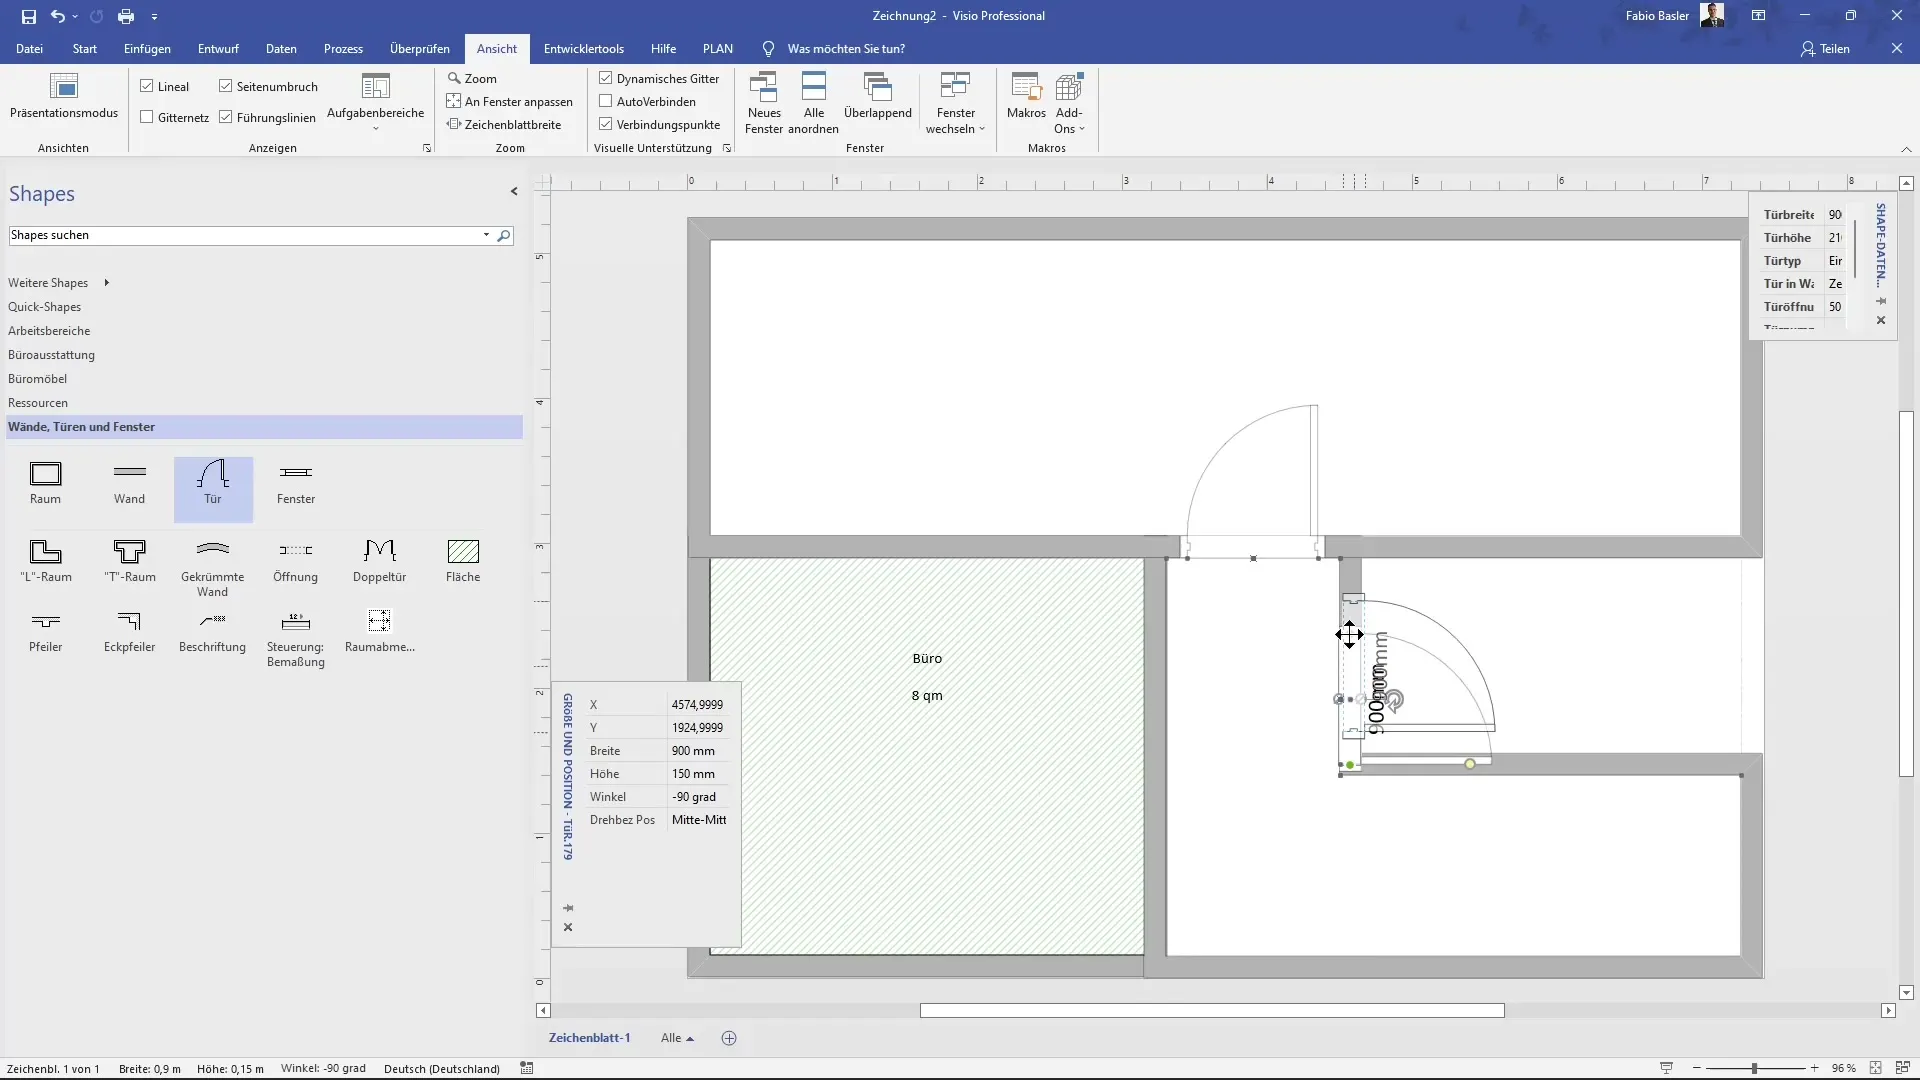Image resolution: width=1920 pixels, height=1080 pixels.
Task: Enable the Gitternetz checkbox
Action: coord(147,117)
